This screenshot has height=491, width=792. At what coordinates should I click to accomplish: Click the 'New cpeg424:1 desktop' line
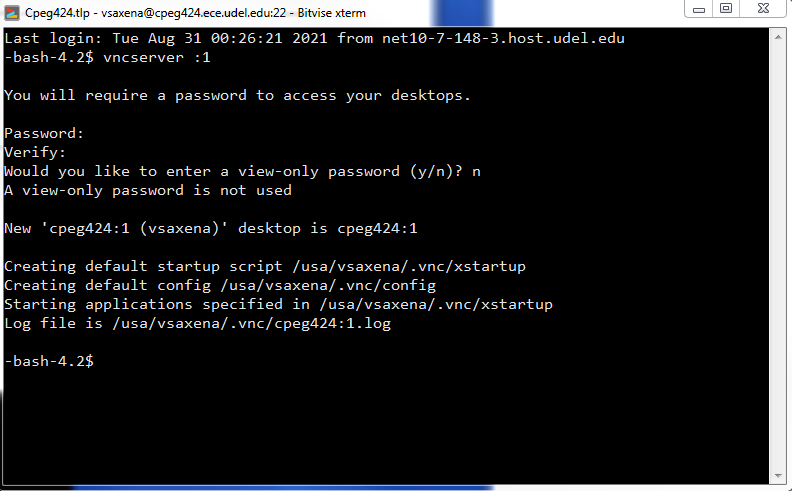(210, 228)
